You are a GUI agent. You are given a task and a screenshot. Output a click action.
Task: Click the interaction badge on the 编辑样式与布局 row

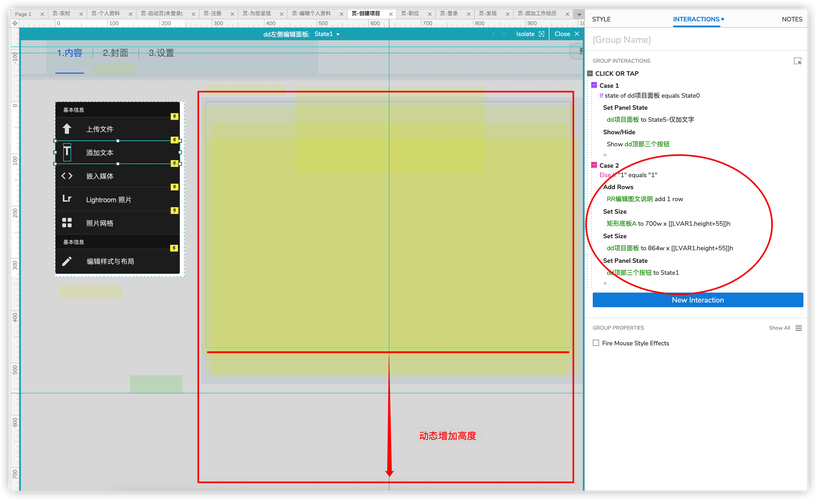pyautogui.click(x=175, y=248)
